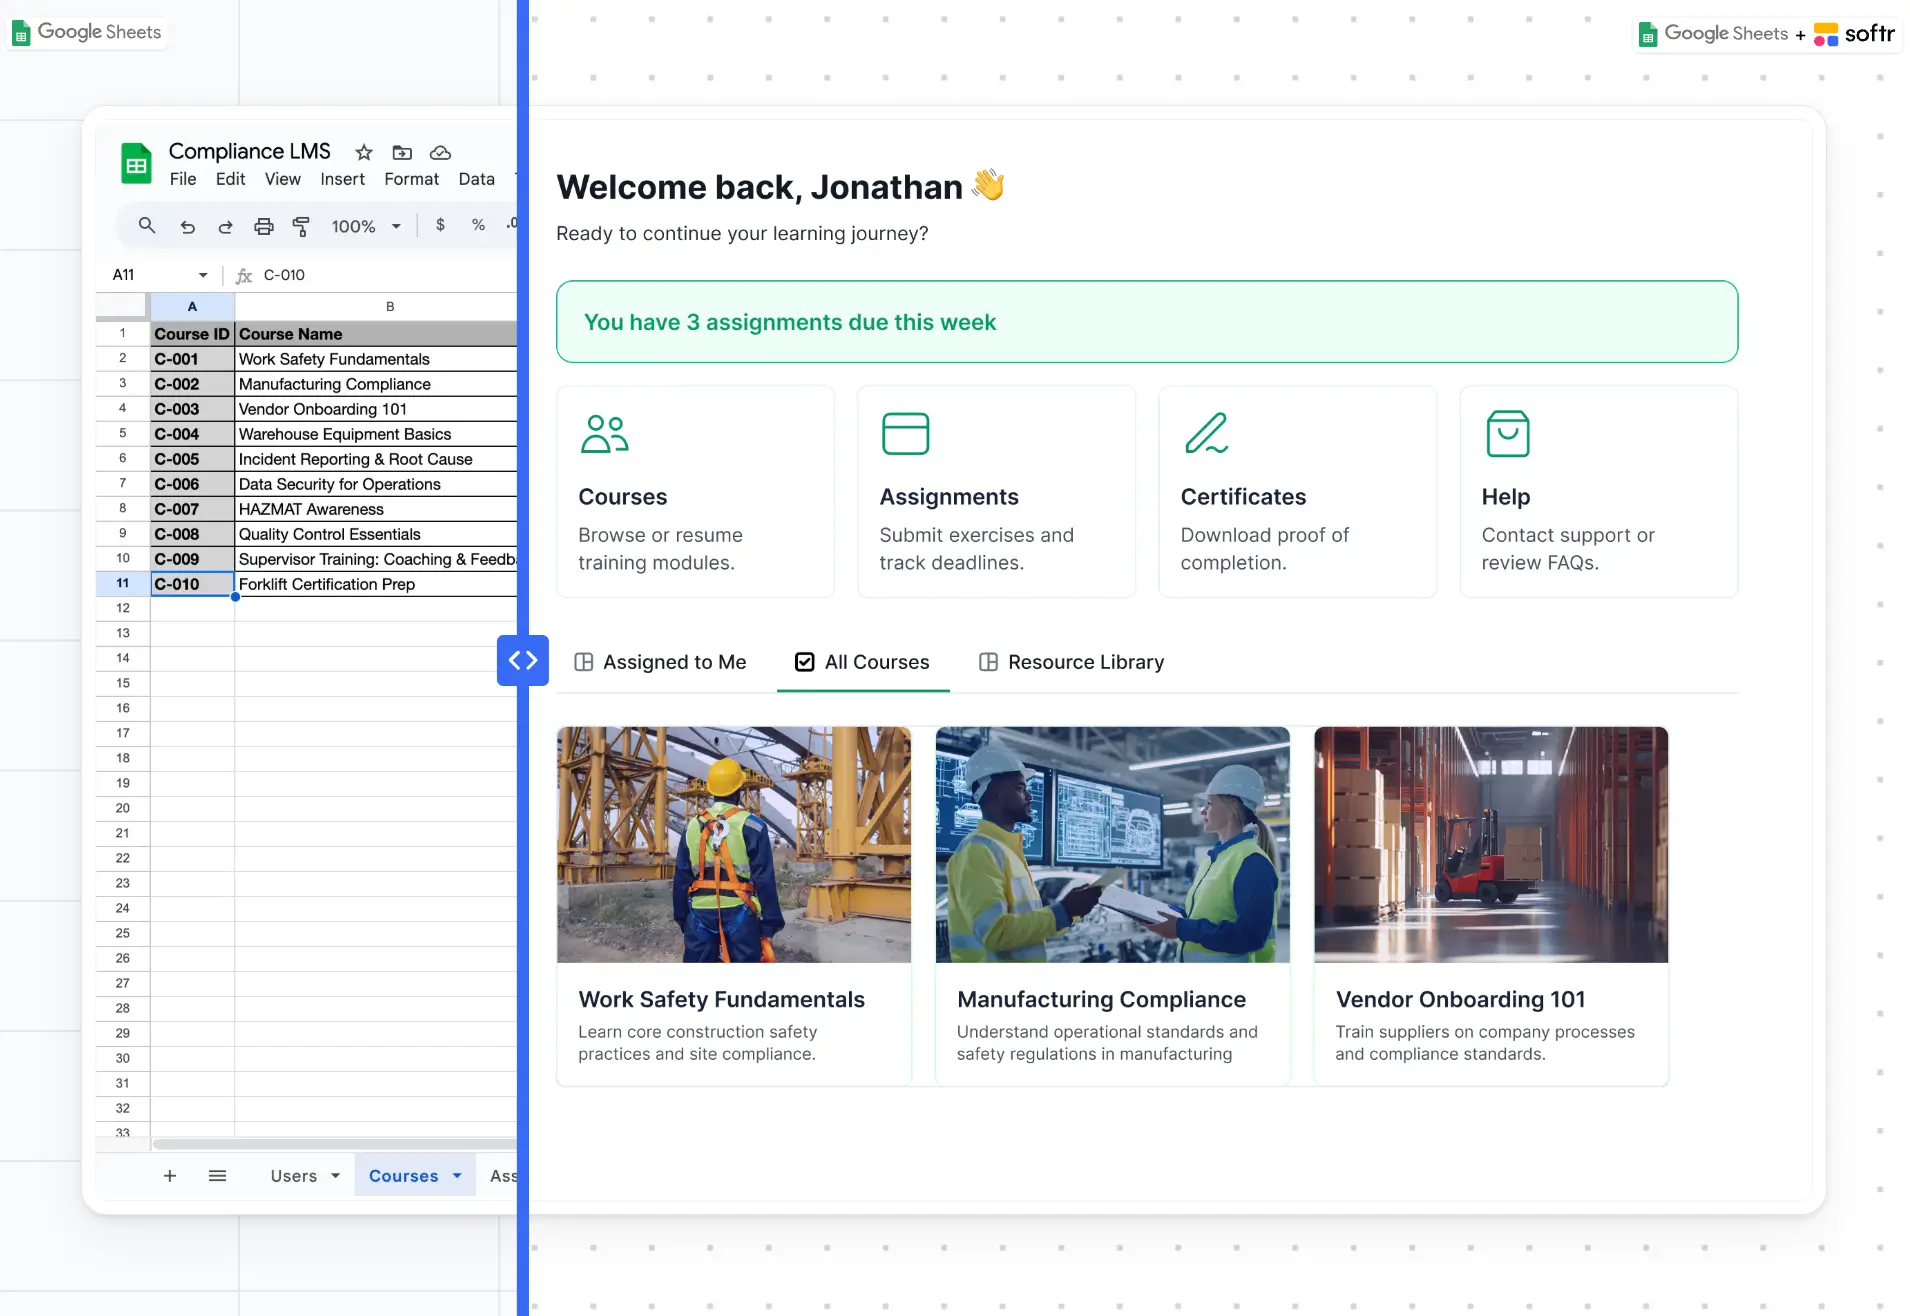Click the waving hand emoji
This screenshot has width=1910, height=1316.
pos(988,185)
